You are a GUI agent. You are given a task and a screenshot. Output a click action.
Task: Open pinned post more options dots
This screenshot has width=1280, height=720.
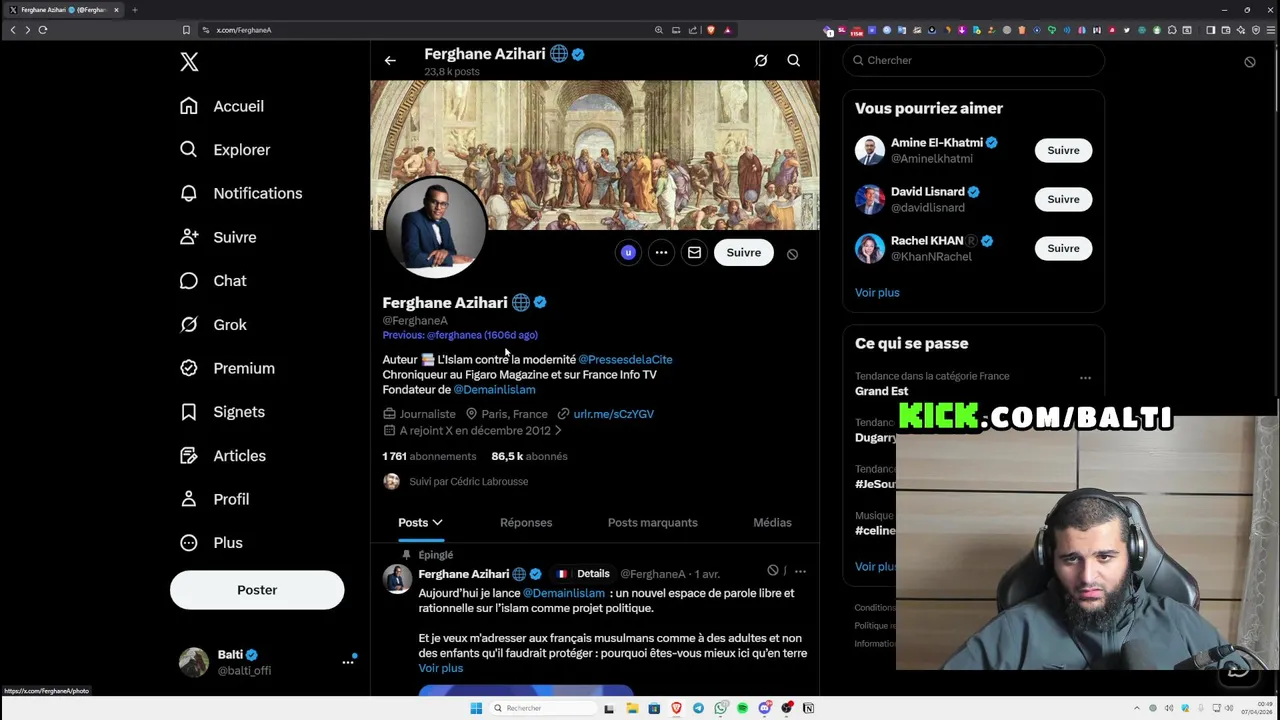pyautogui.click(x=800, y=572)
